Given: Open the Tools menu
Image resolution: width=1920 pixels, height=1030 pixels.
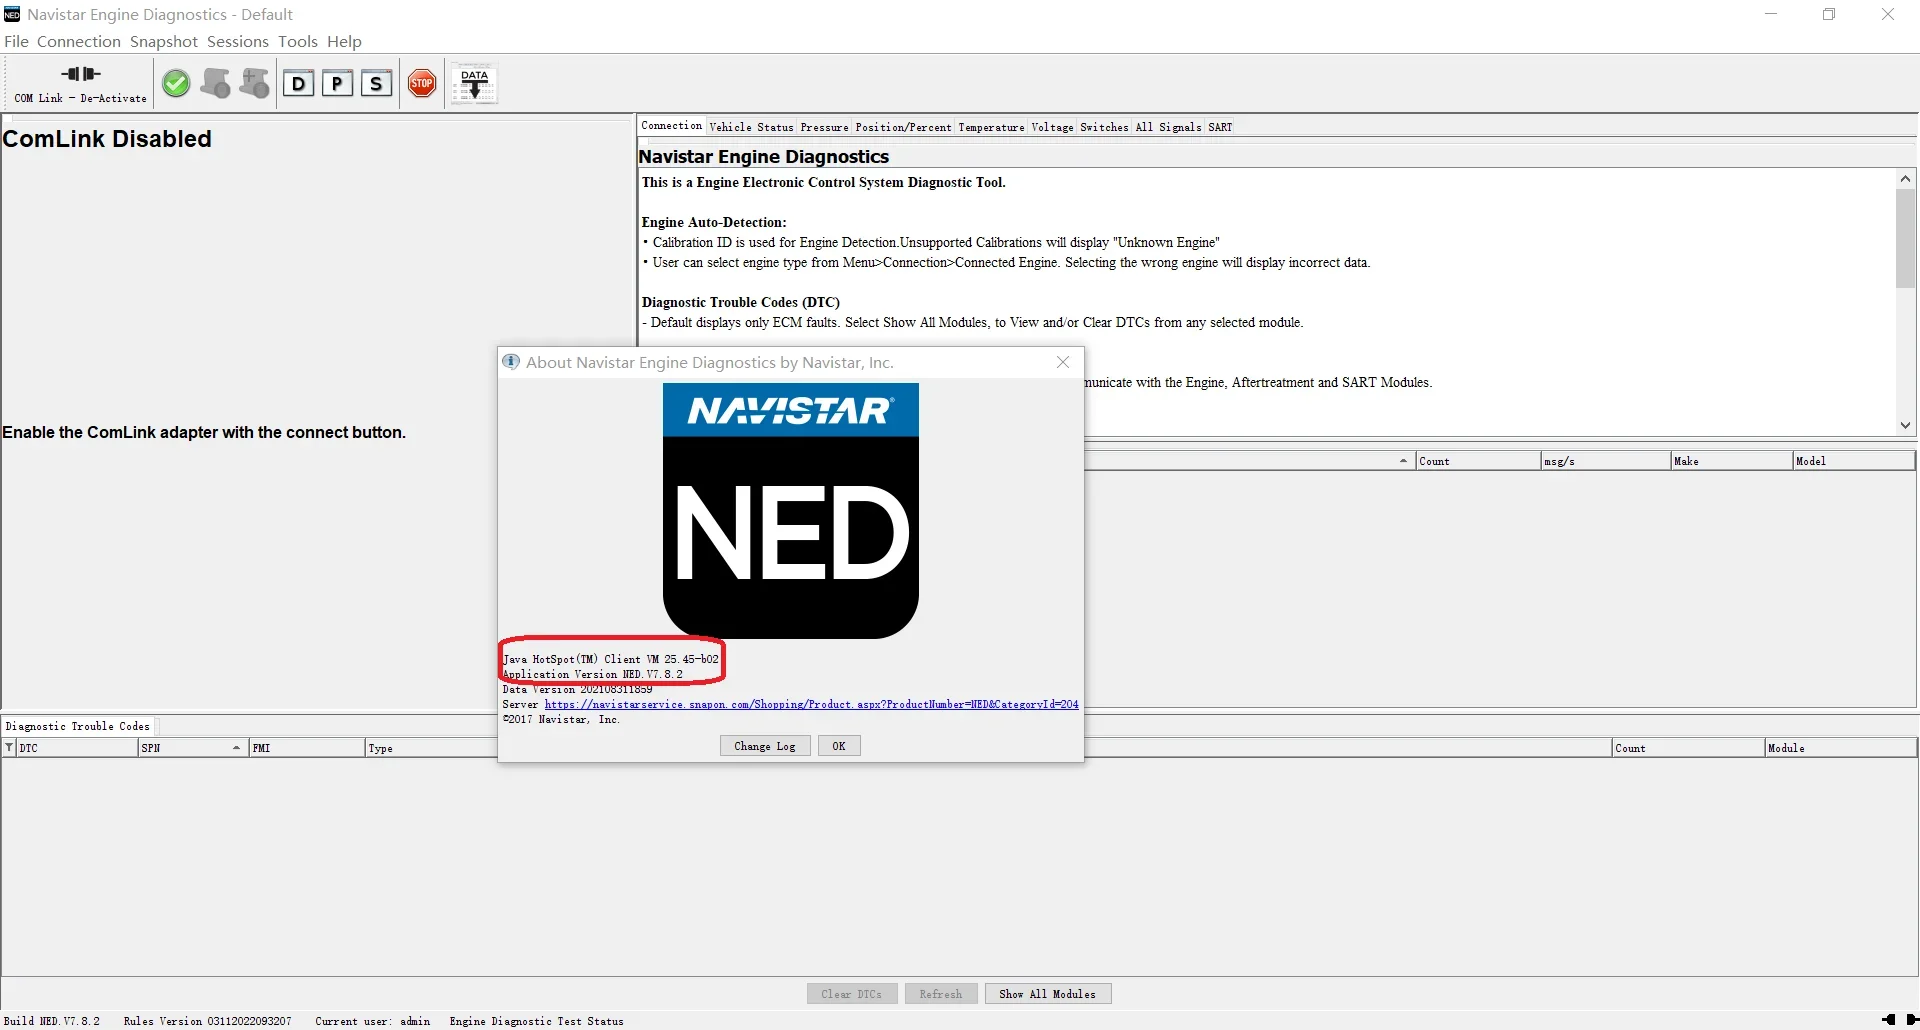Looking at the screenshot, I should tap(298, 41).
